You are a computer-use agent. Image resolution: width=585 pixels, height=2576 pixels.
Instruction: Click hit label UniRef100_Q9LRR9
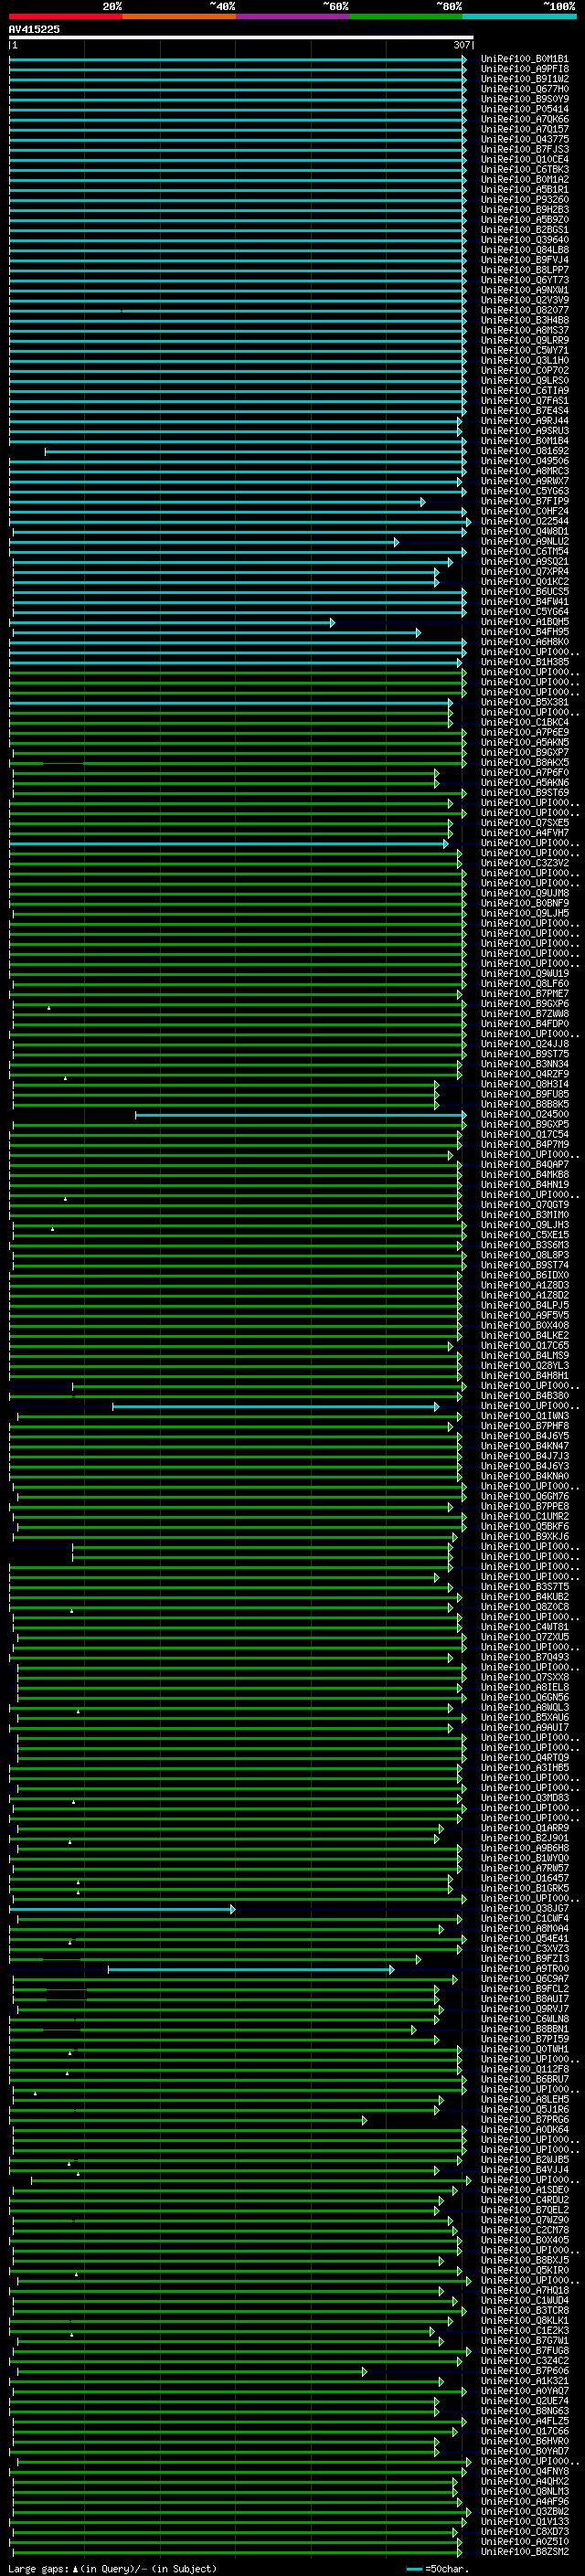coord(524,341)
